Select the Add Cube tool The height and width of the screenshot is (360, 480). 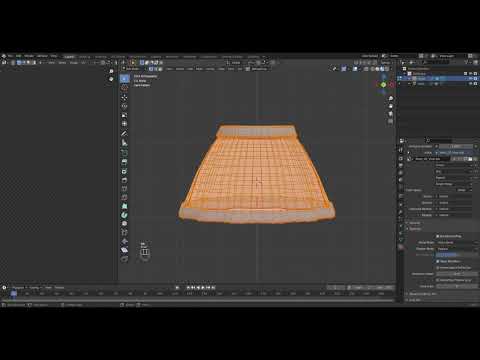tap(124, 152)
